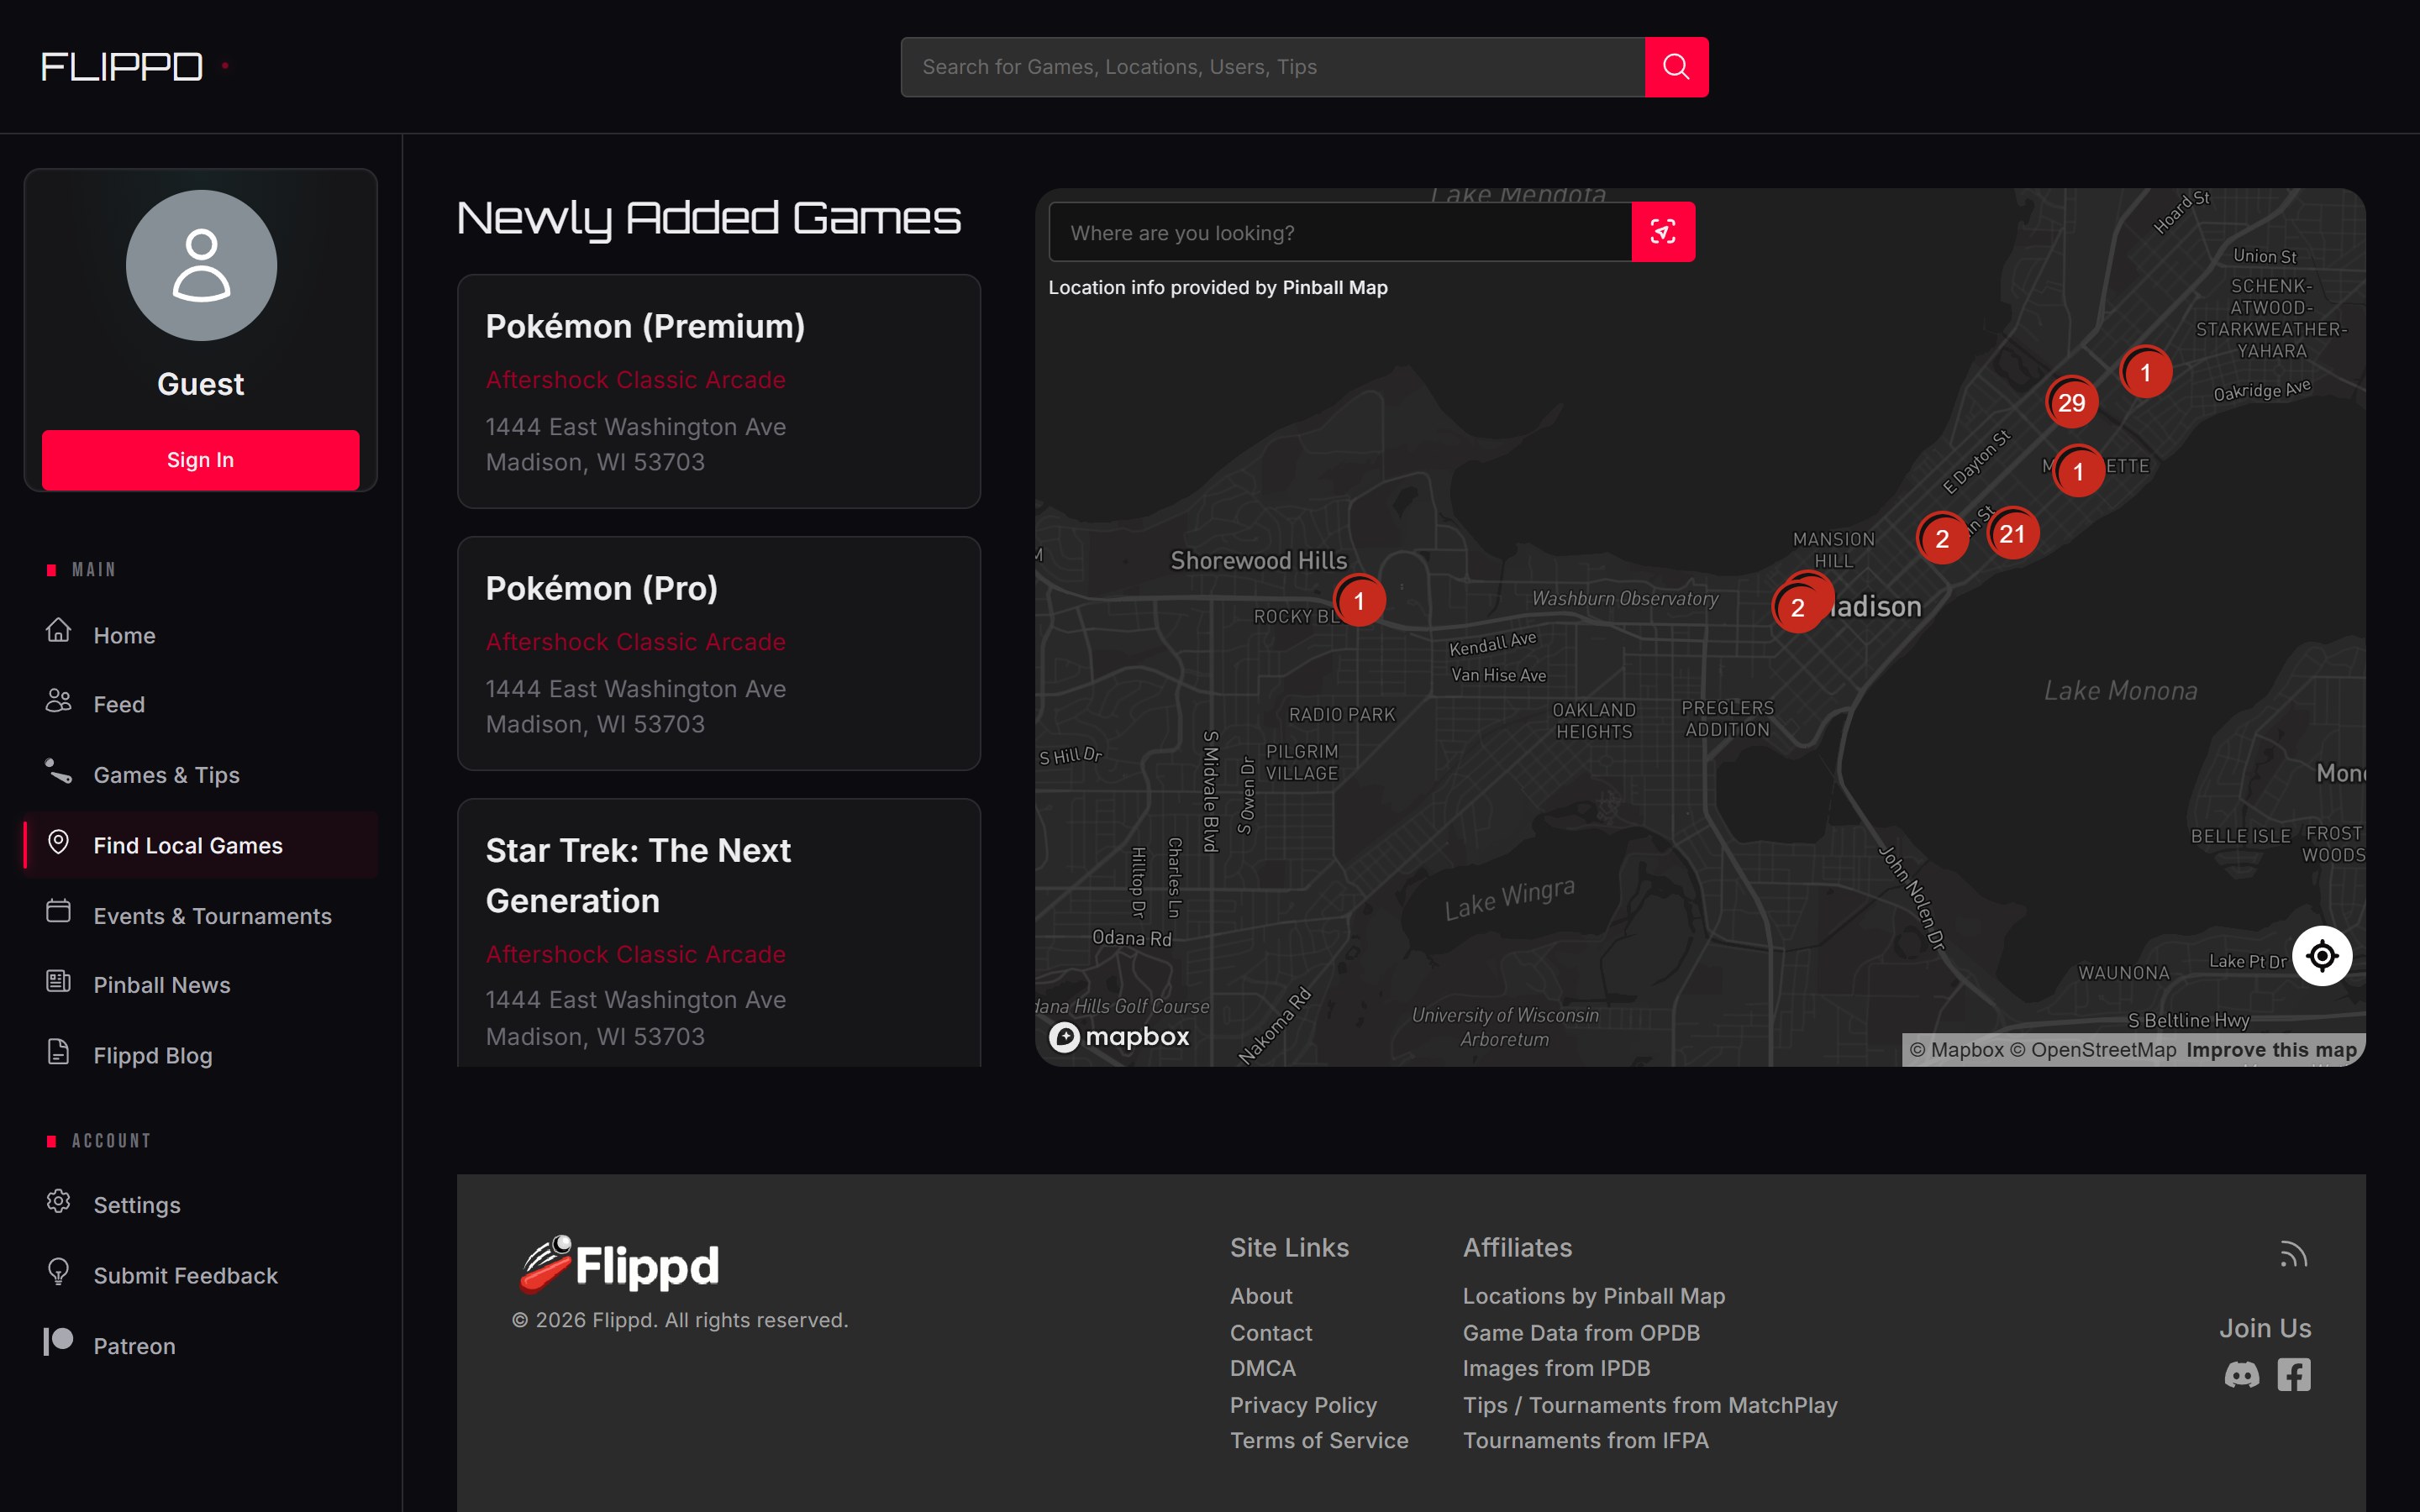Click the Patreon logo icon

coord(59,1342)
